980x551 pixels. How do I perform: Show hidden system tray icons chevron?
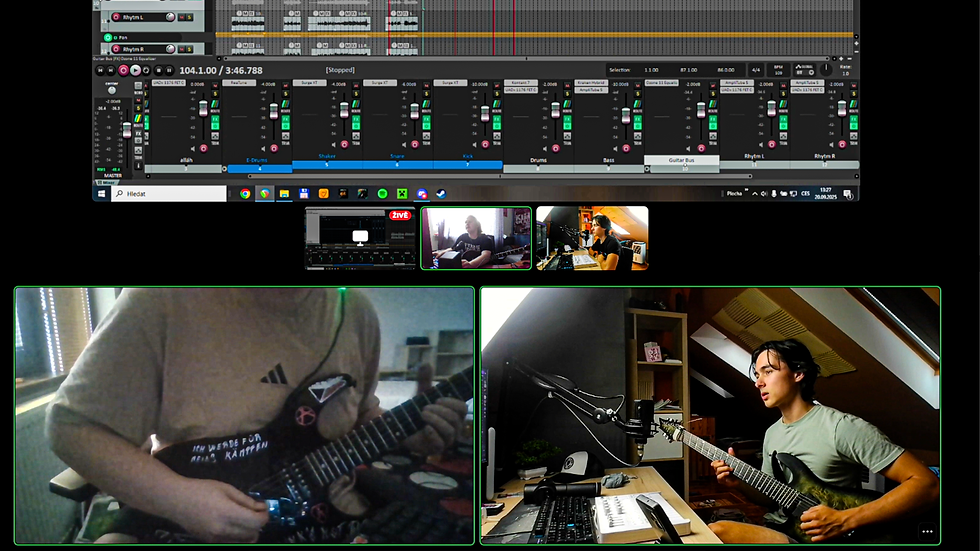[x=755, y=194]
